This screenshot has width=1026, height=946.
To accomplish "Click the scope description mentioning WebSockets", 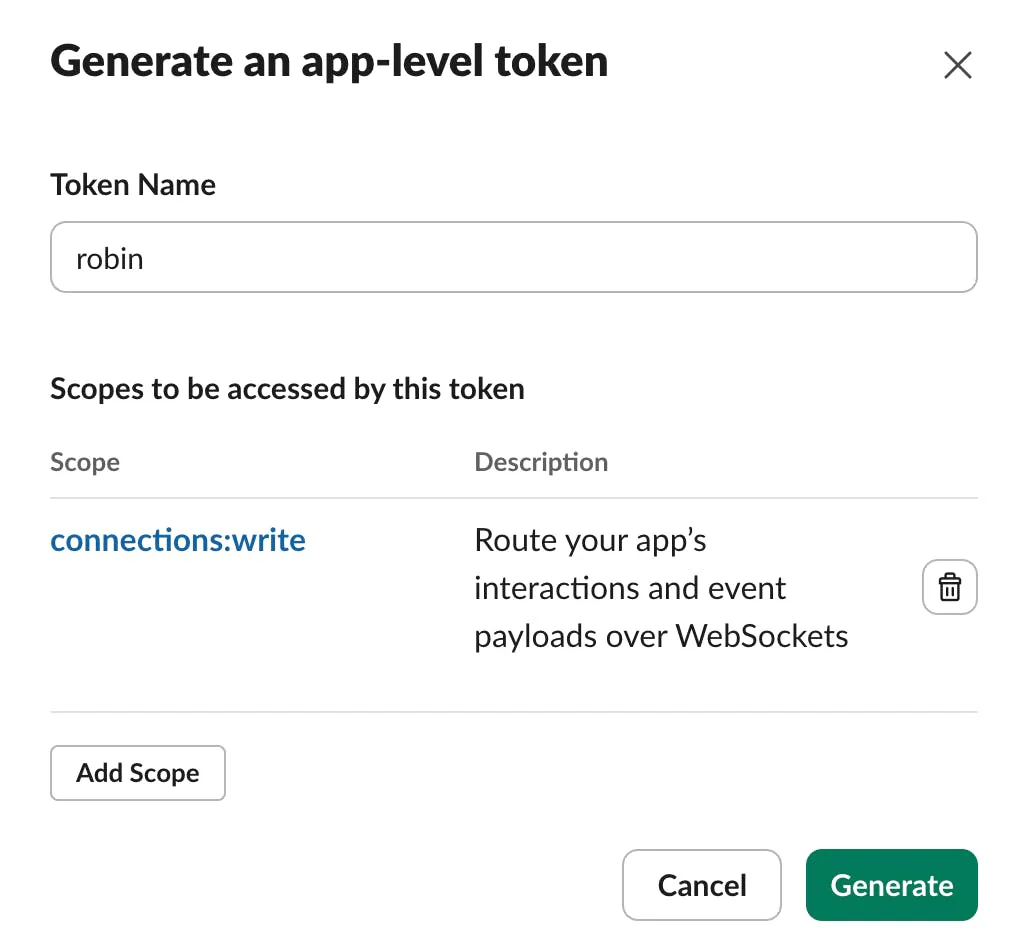I will tap(661, 588).
